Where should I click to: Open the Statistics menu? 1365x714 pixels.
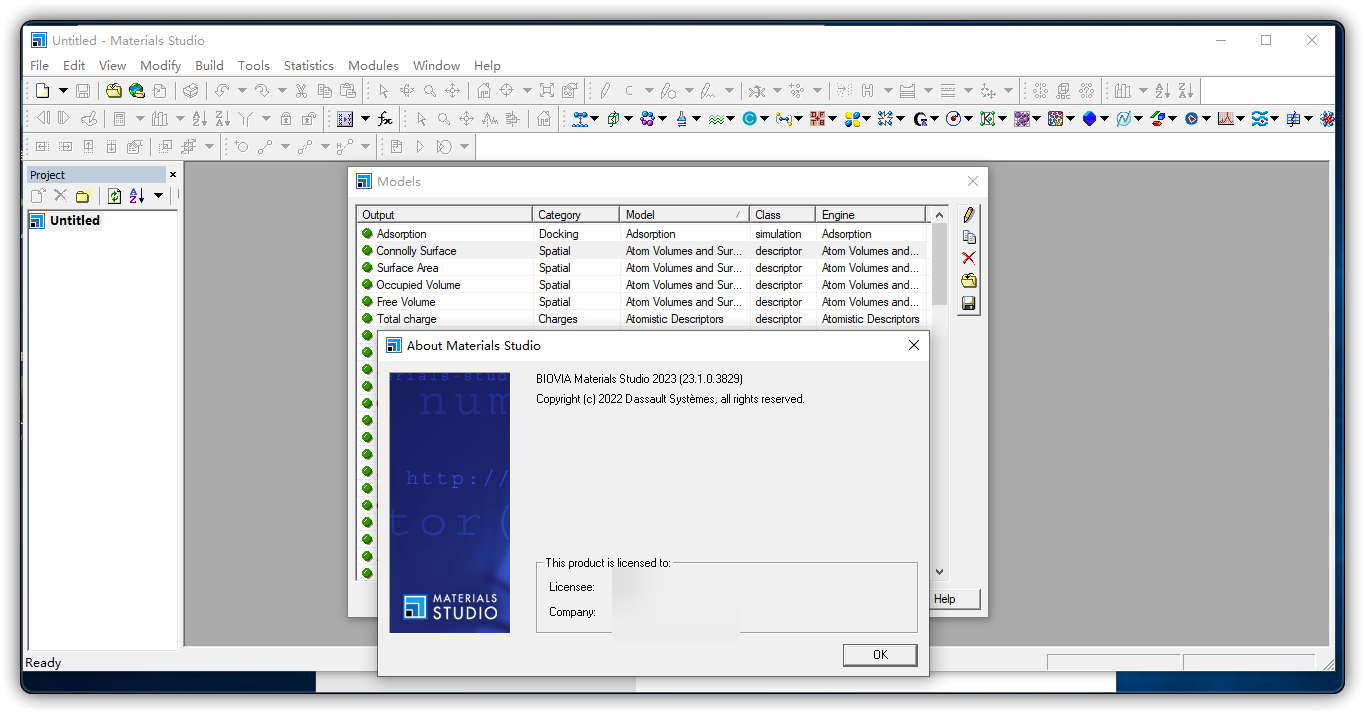pos(308,65)
